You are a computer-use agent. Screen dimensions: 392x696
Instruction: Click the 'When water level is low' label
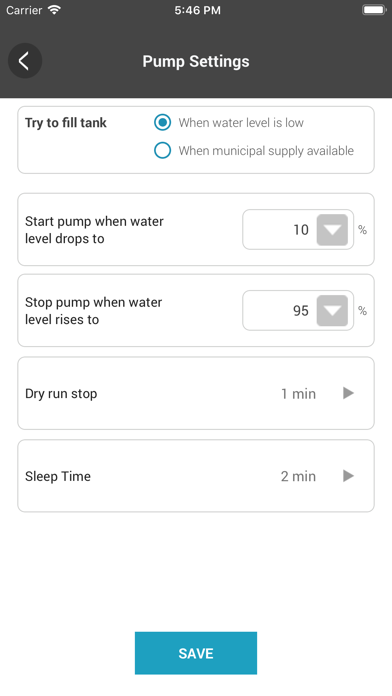241,123
